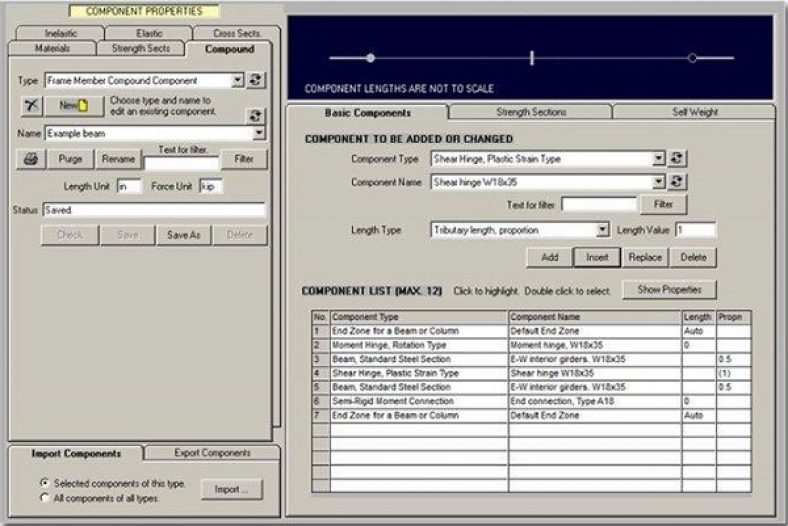This screenshot has width=788, height=526.
Task: Expand the Component Type dropdown showing Shear Hinge
Action: tap(658, 158)
